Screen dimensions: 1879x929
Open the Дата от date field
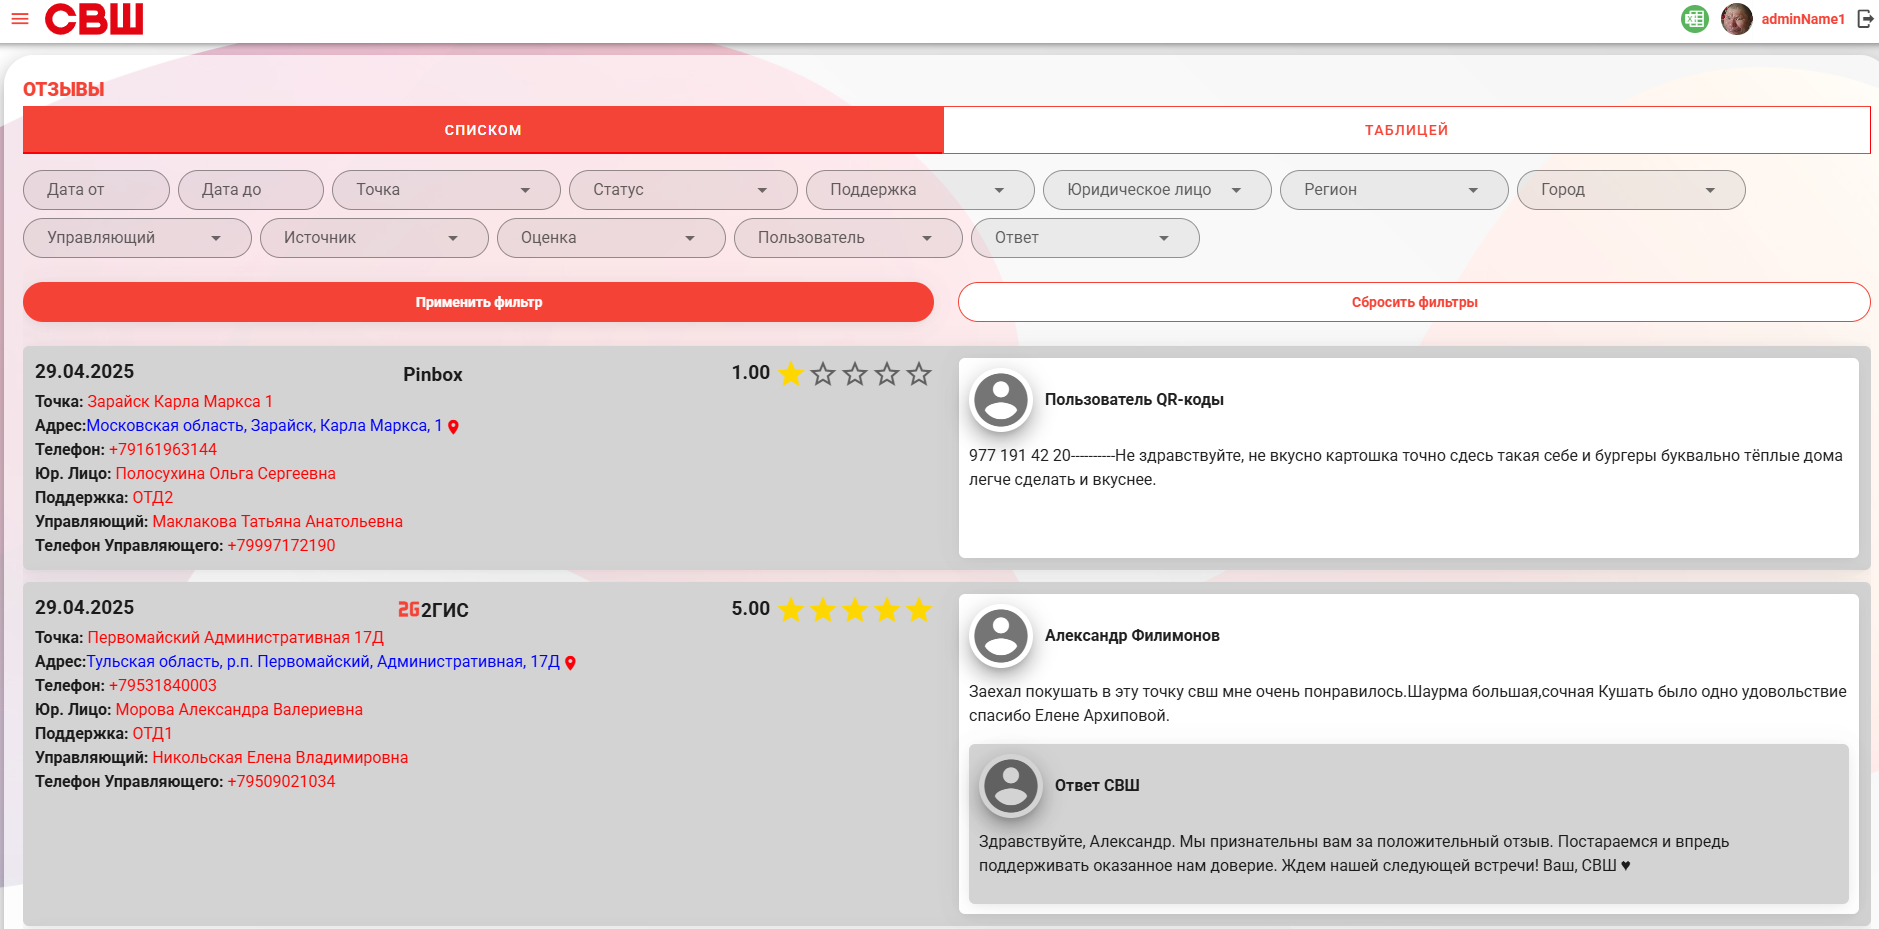coord(96,190)
